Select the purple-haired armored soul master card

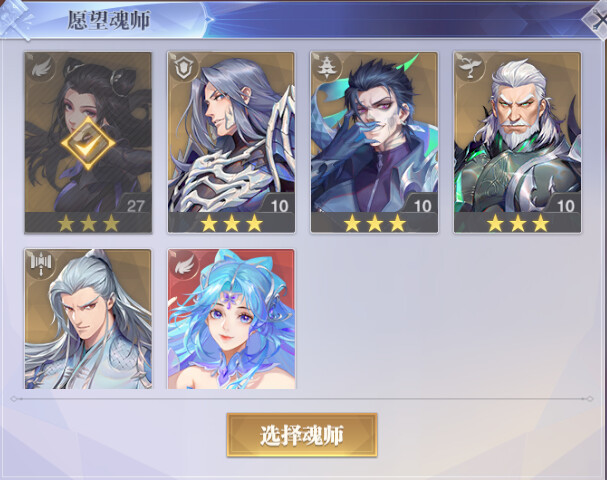231,142
